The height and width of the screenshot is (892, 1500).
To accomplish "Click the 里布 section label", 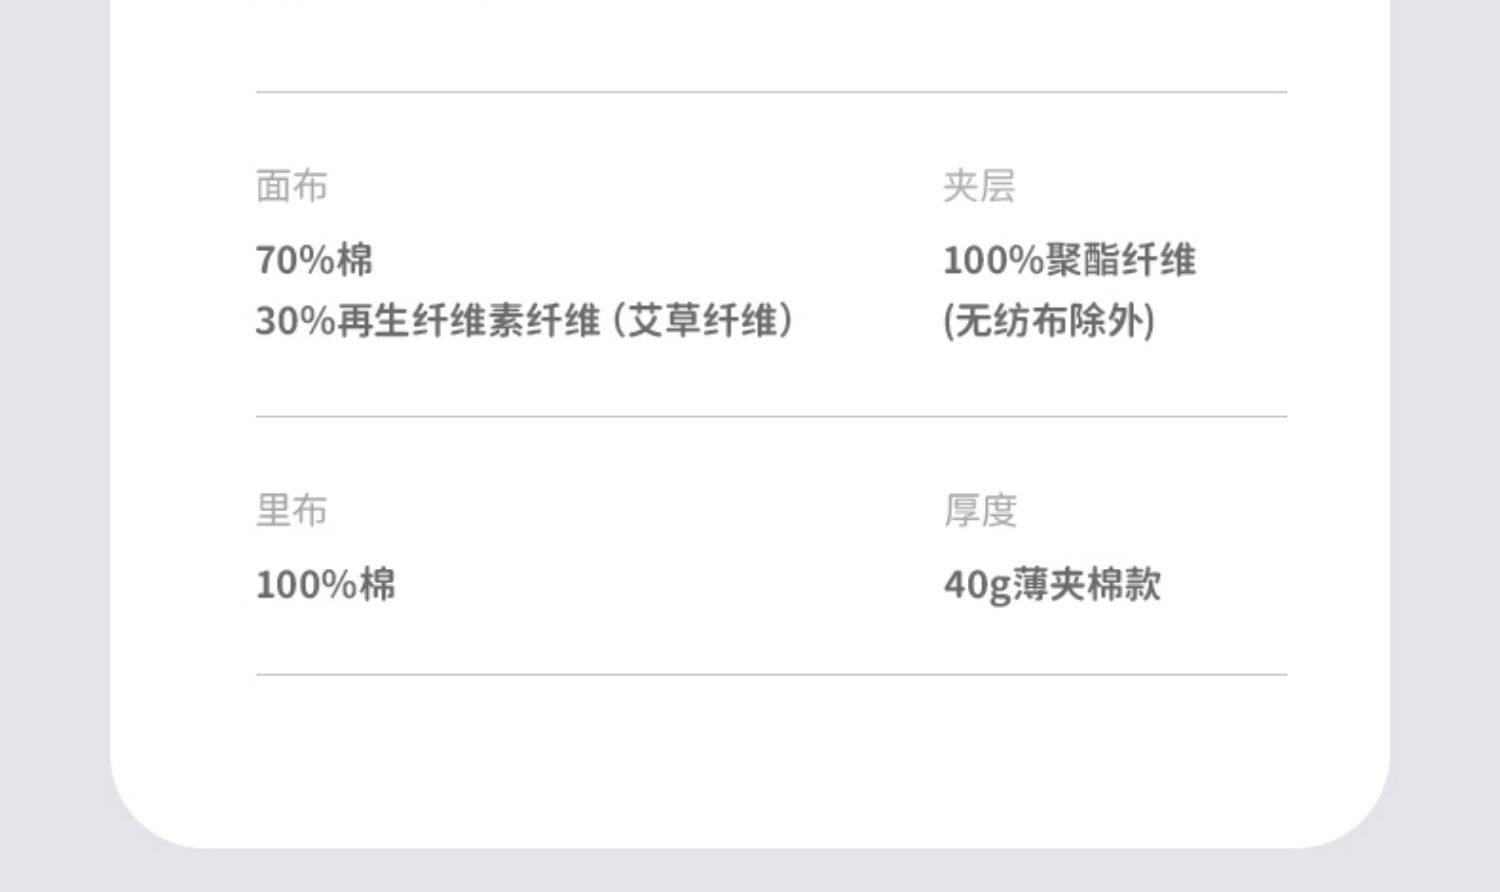I will pyautogui.click(x=291, y=510).
